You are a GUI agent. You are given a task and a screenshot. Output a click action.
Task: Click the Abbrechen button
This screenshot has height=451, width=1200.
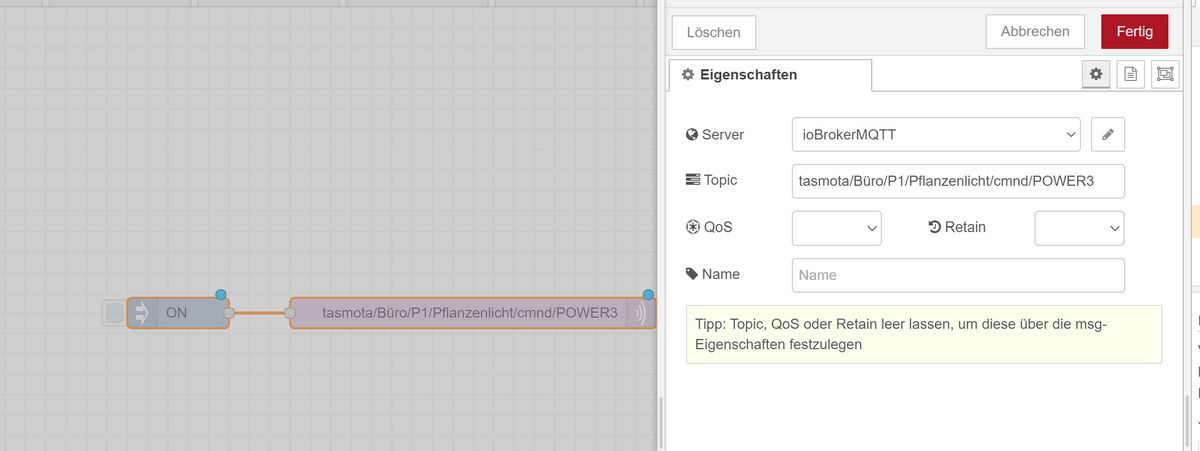(x=1035, y=31)
